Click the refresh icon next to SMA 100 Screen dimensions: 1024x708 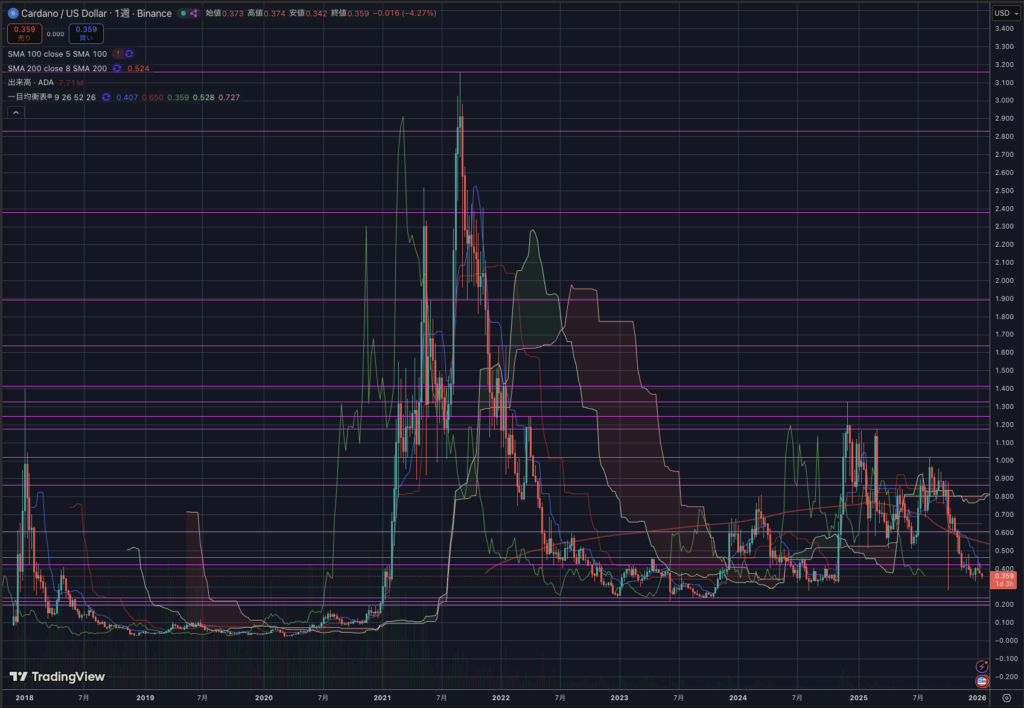(129, 52)
